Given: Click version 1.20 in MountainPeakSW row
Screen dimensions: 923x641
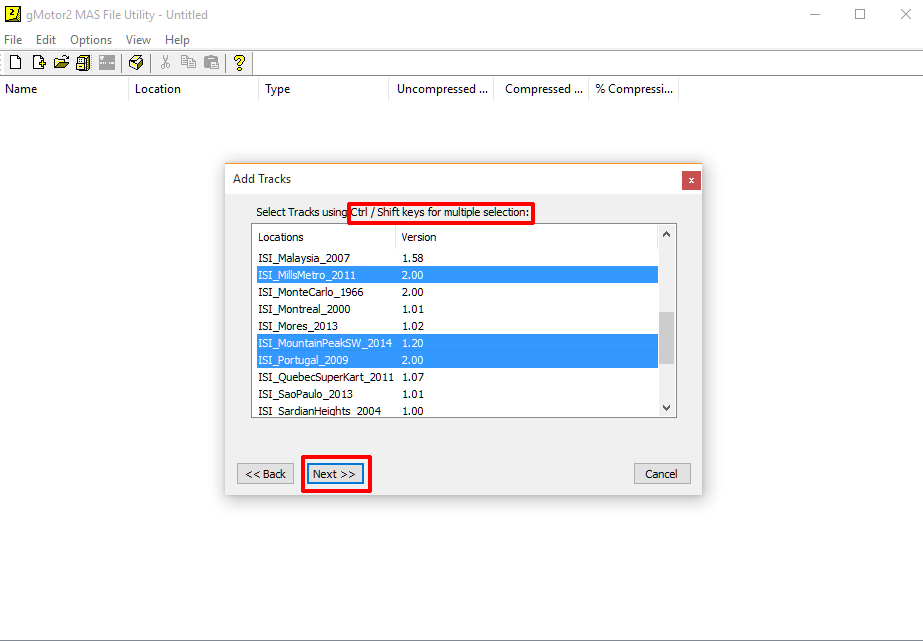Looking at the screenshot, I should click(x=413, y=343).
